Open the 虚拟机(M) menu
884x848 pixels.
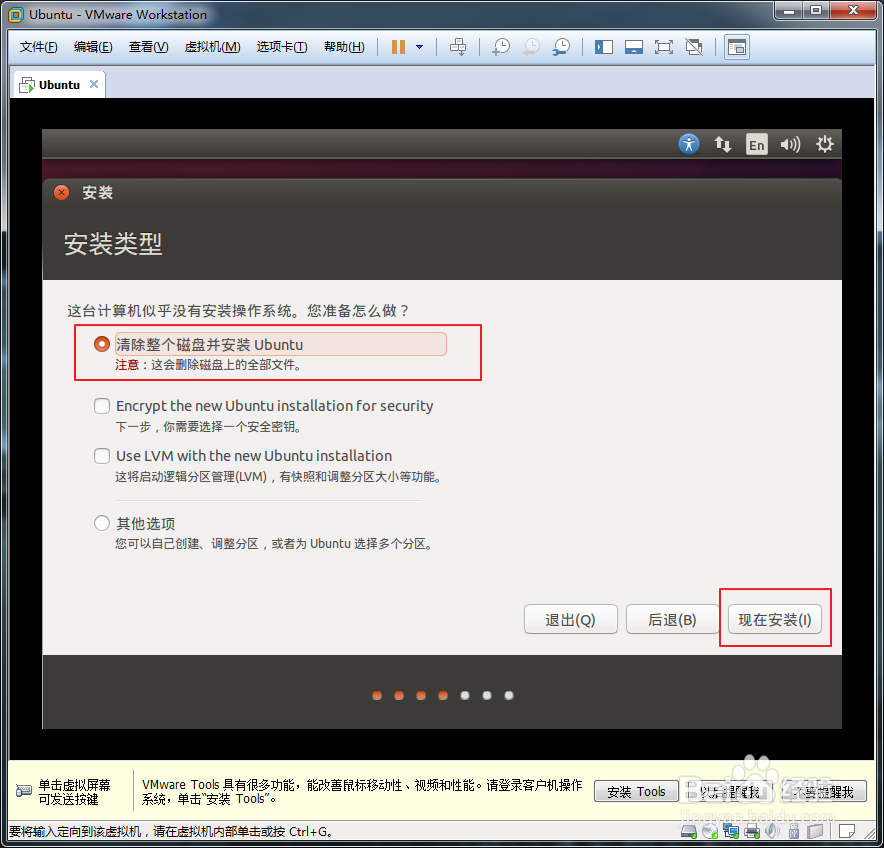(x=212, y=46)
